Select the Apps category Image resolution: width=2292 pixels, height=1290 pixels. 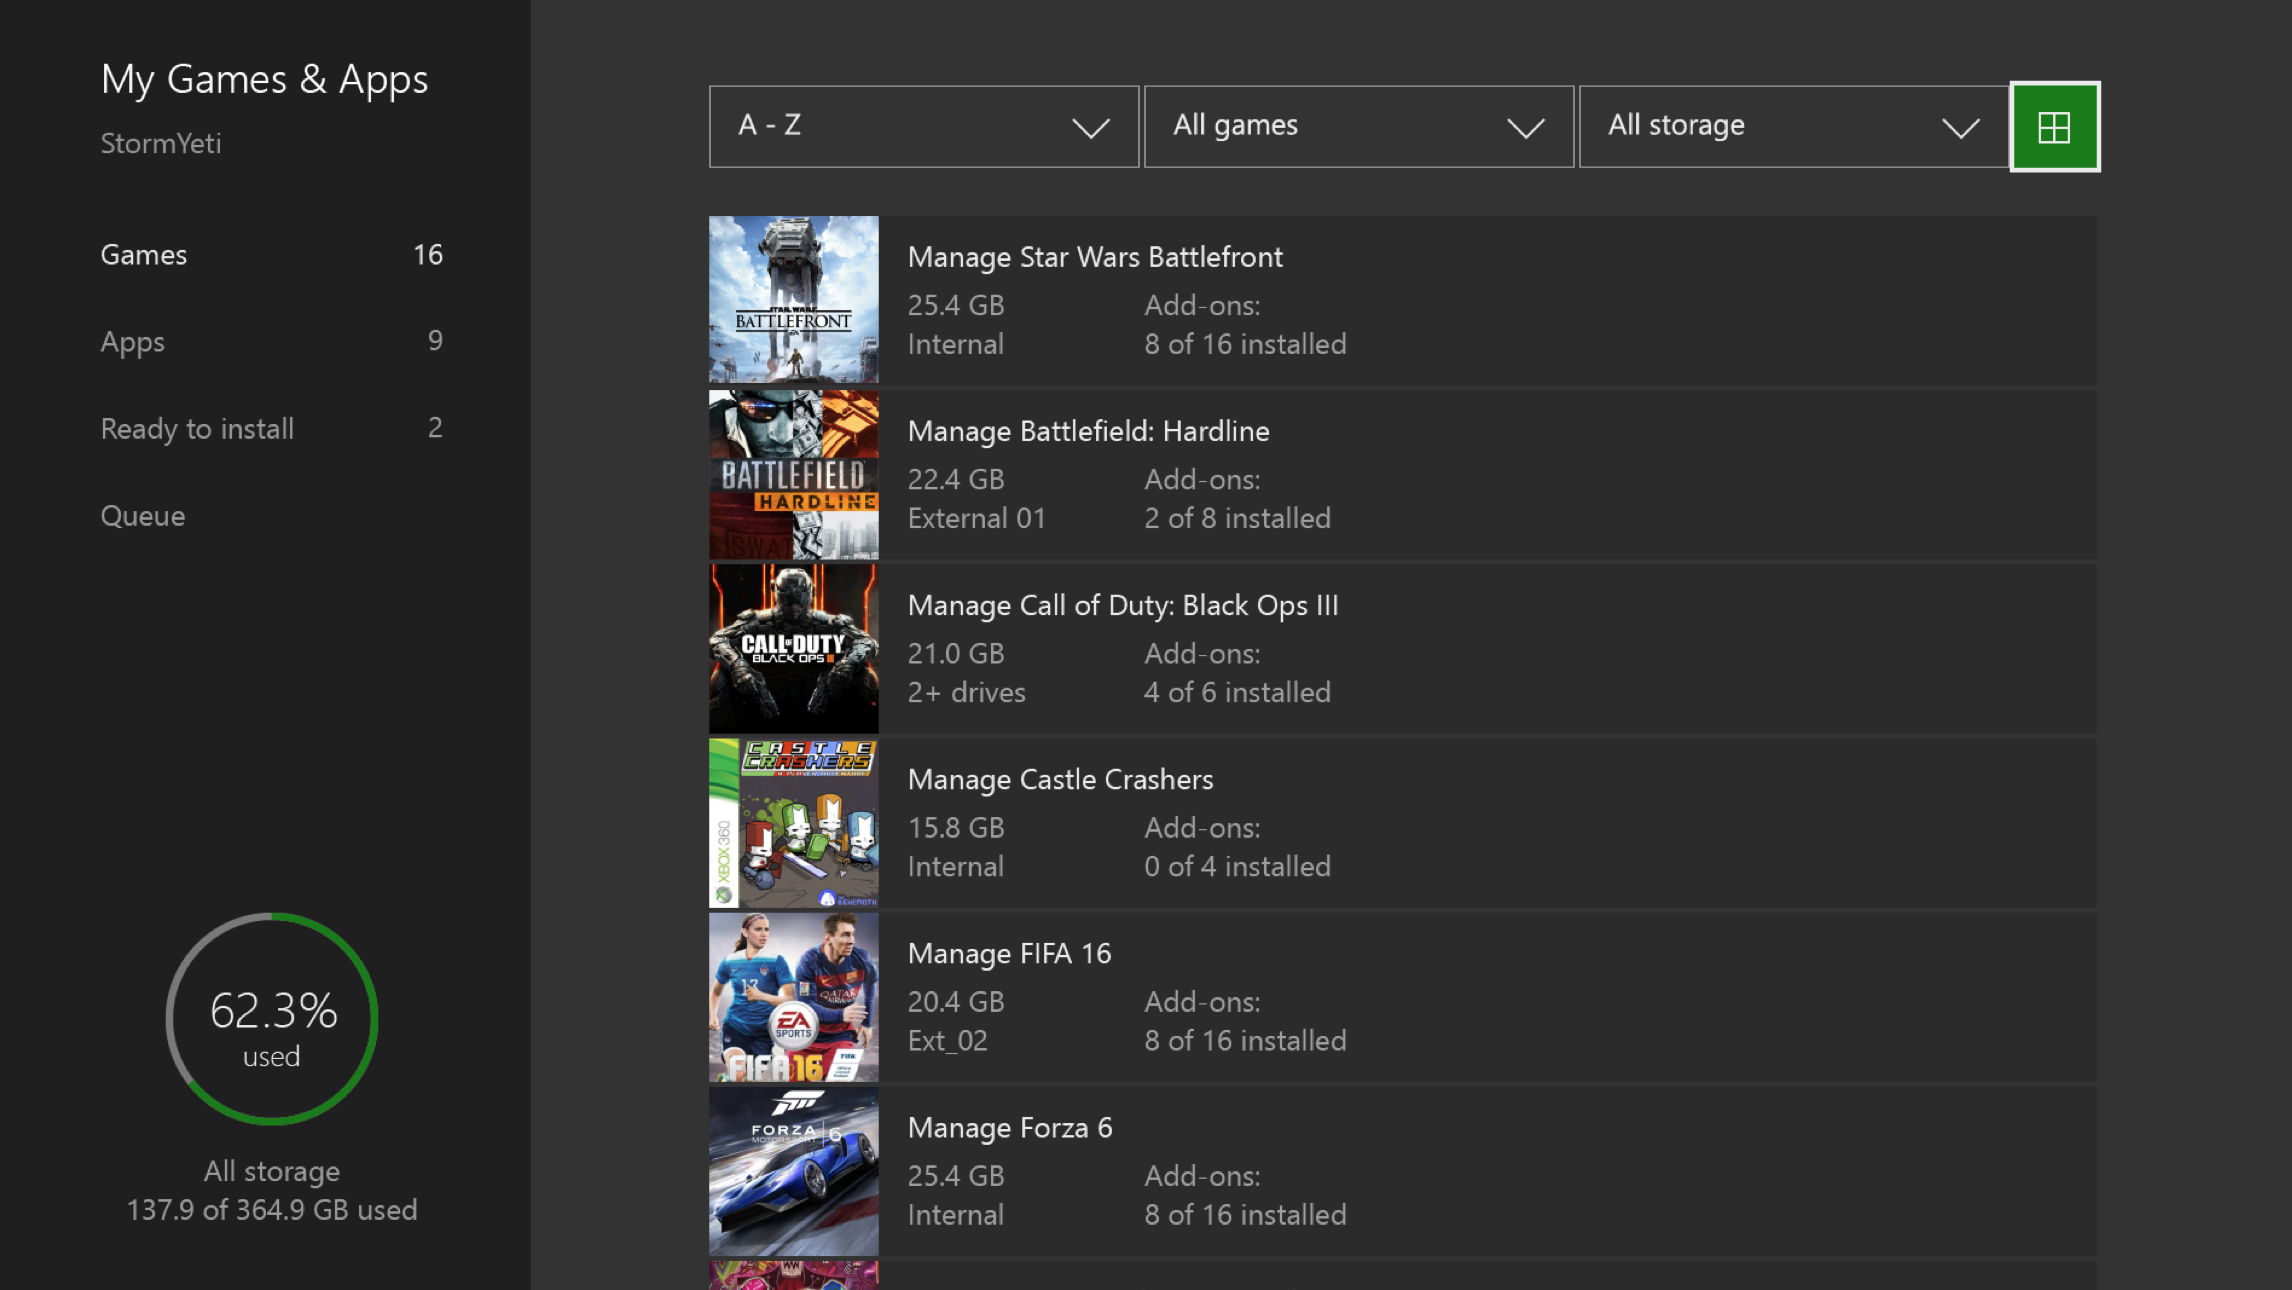click(x=271, y=341)
